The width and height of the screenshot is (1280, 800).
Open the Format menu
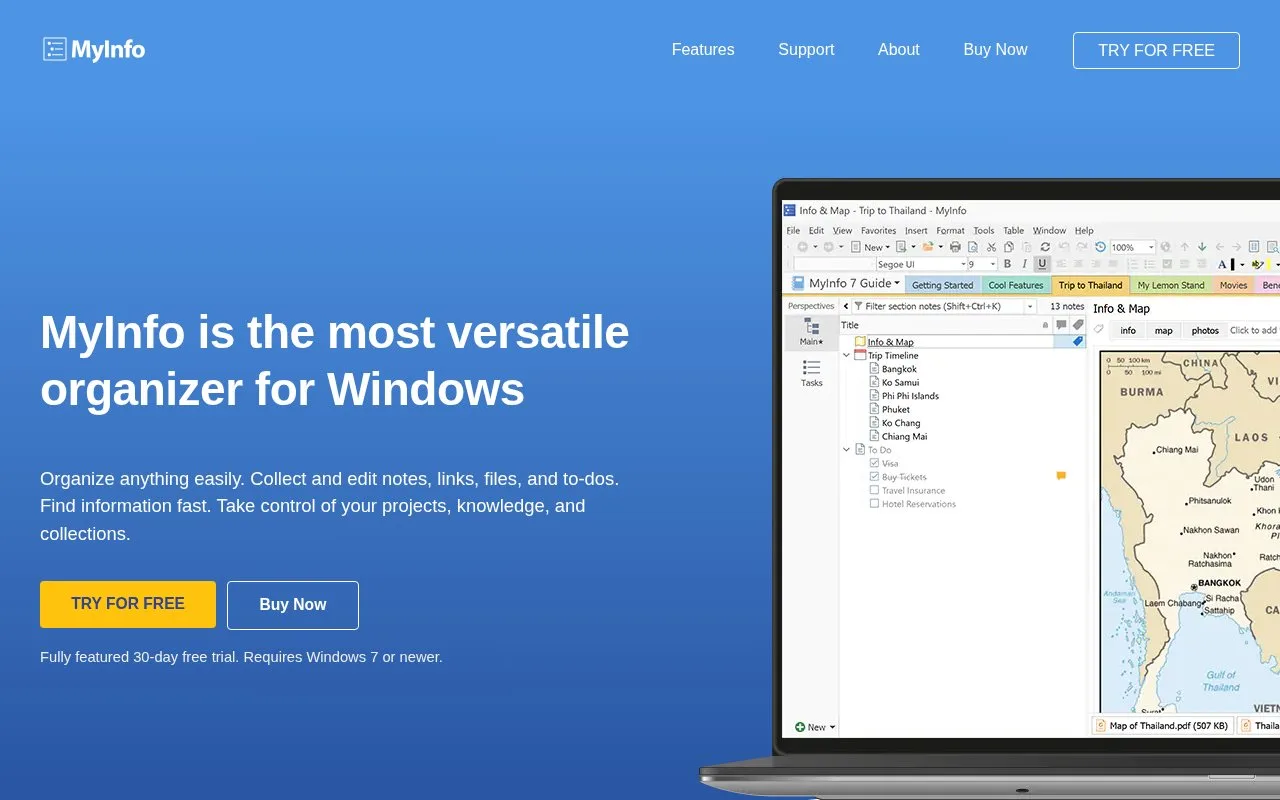click(950, 230)
